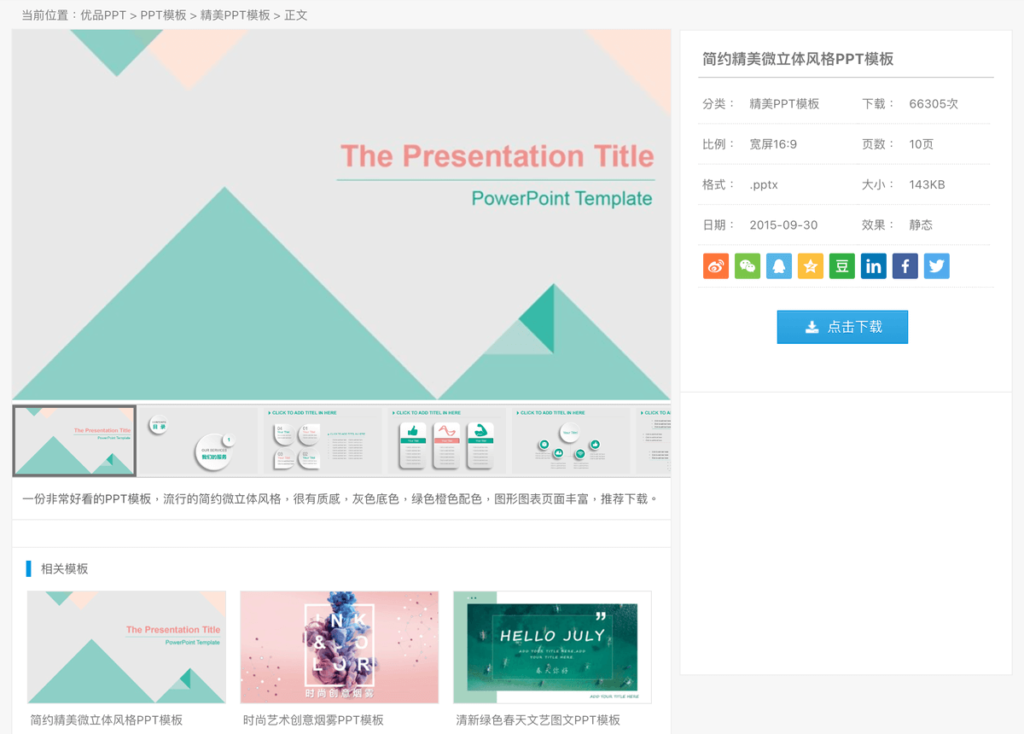Share on LinkedIn icon
Viewport: 1024px width, 734px height.
[873, 266]
